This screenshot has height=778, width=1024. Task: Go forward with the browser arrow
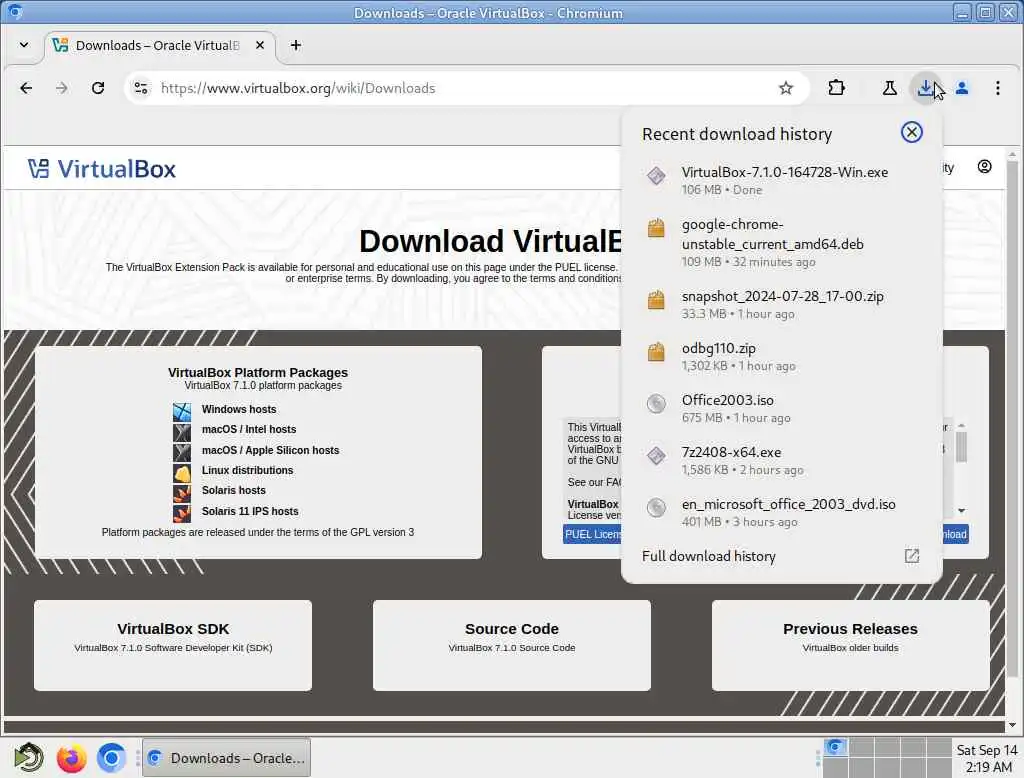[x=61, y=88]
